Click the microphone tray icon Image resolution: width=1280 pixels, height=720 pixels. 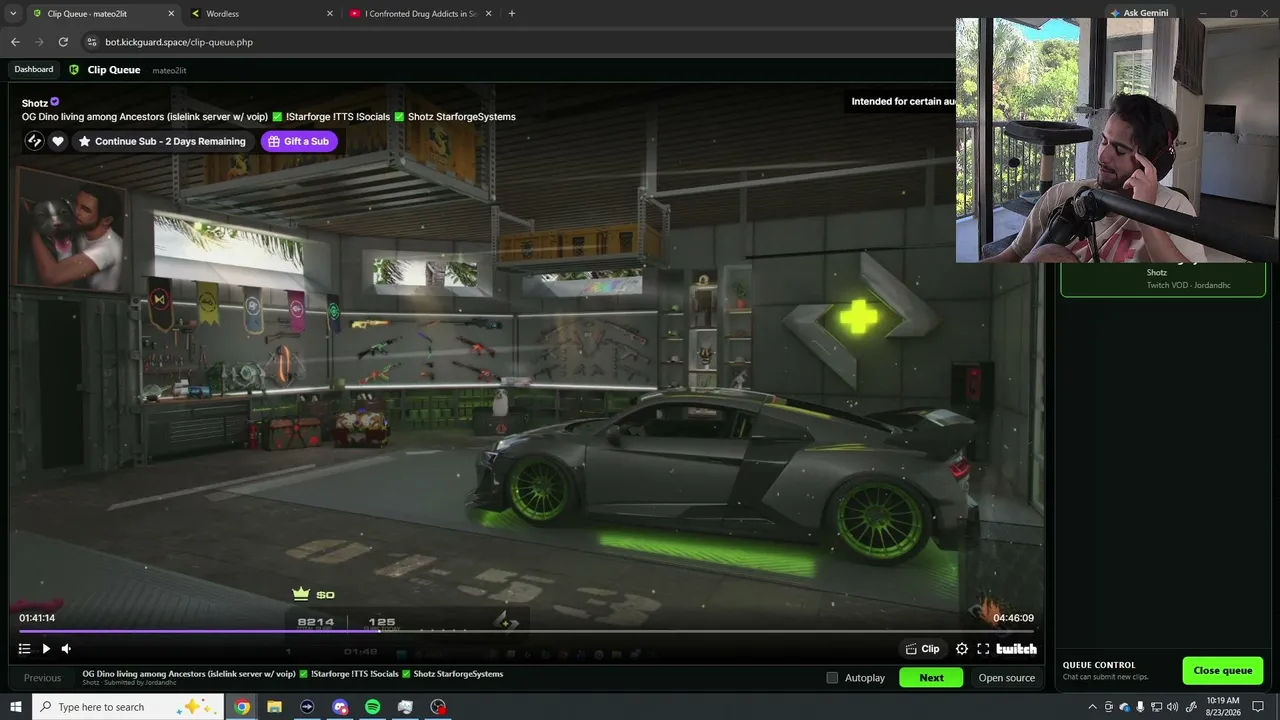tap(1140, 707)
